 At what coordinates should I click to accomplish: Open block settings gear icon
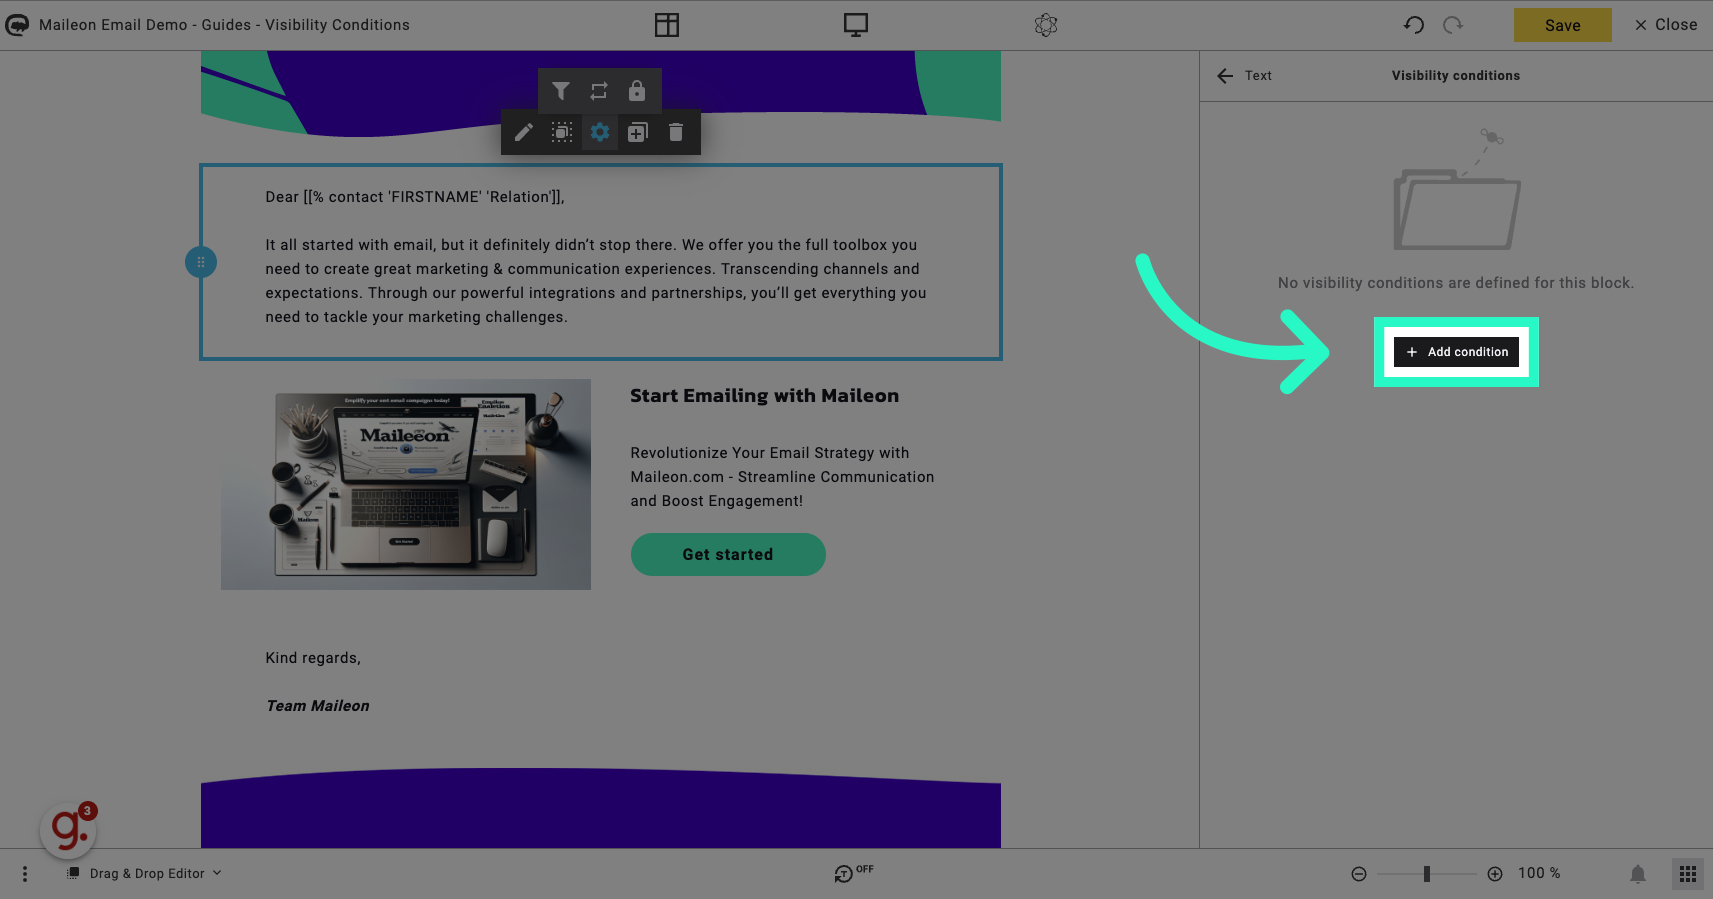[600, 132]
